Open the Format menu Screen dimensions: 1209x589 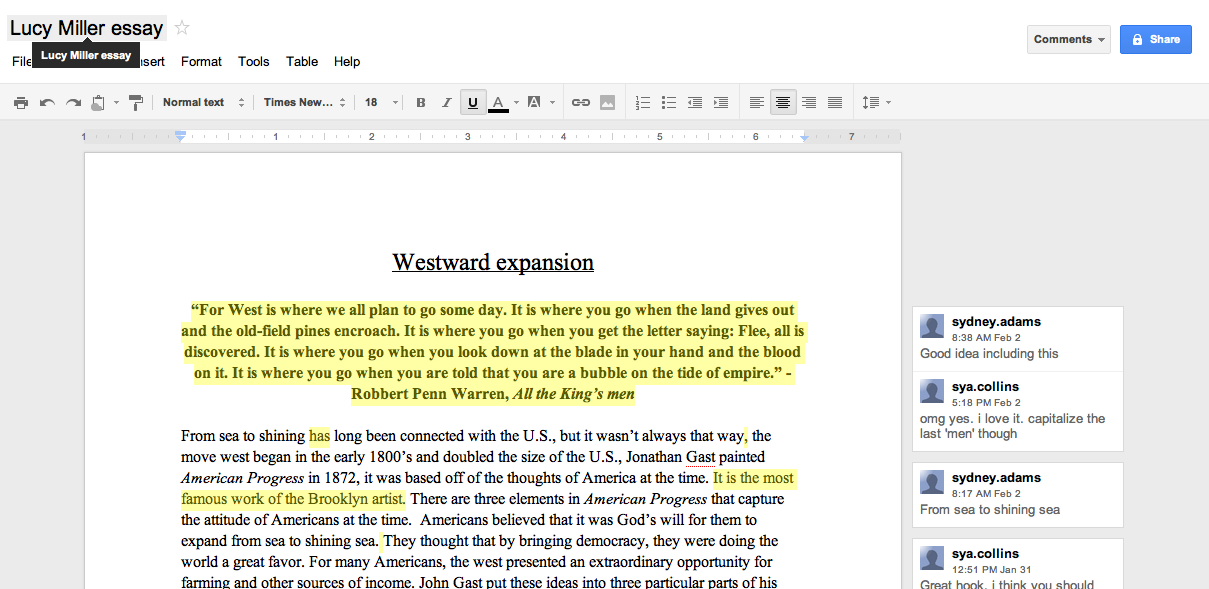click(x=201, y=61)
